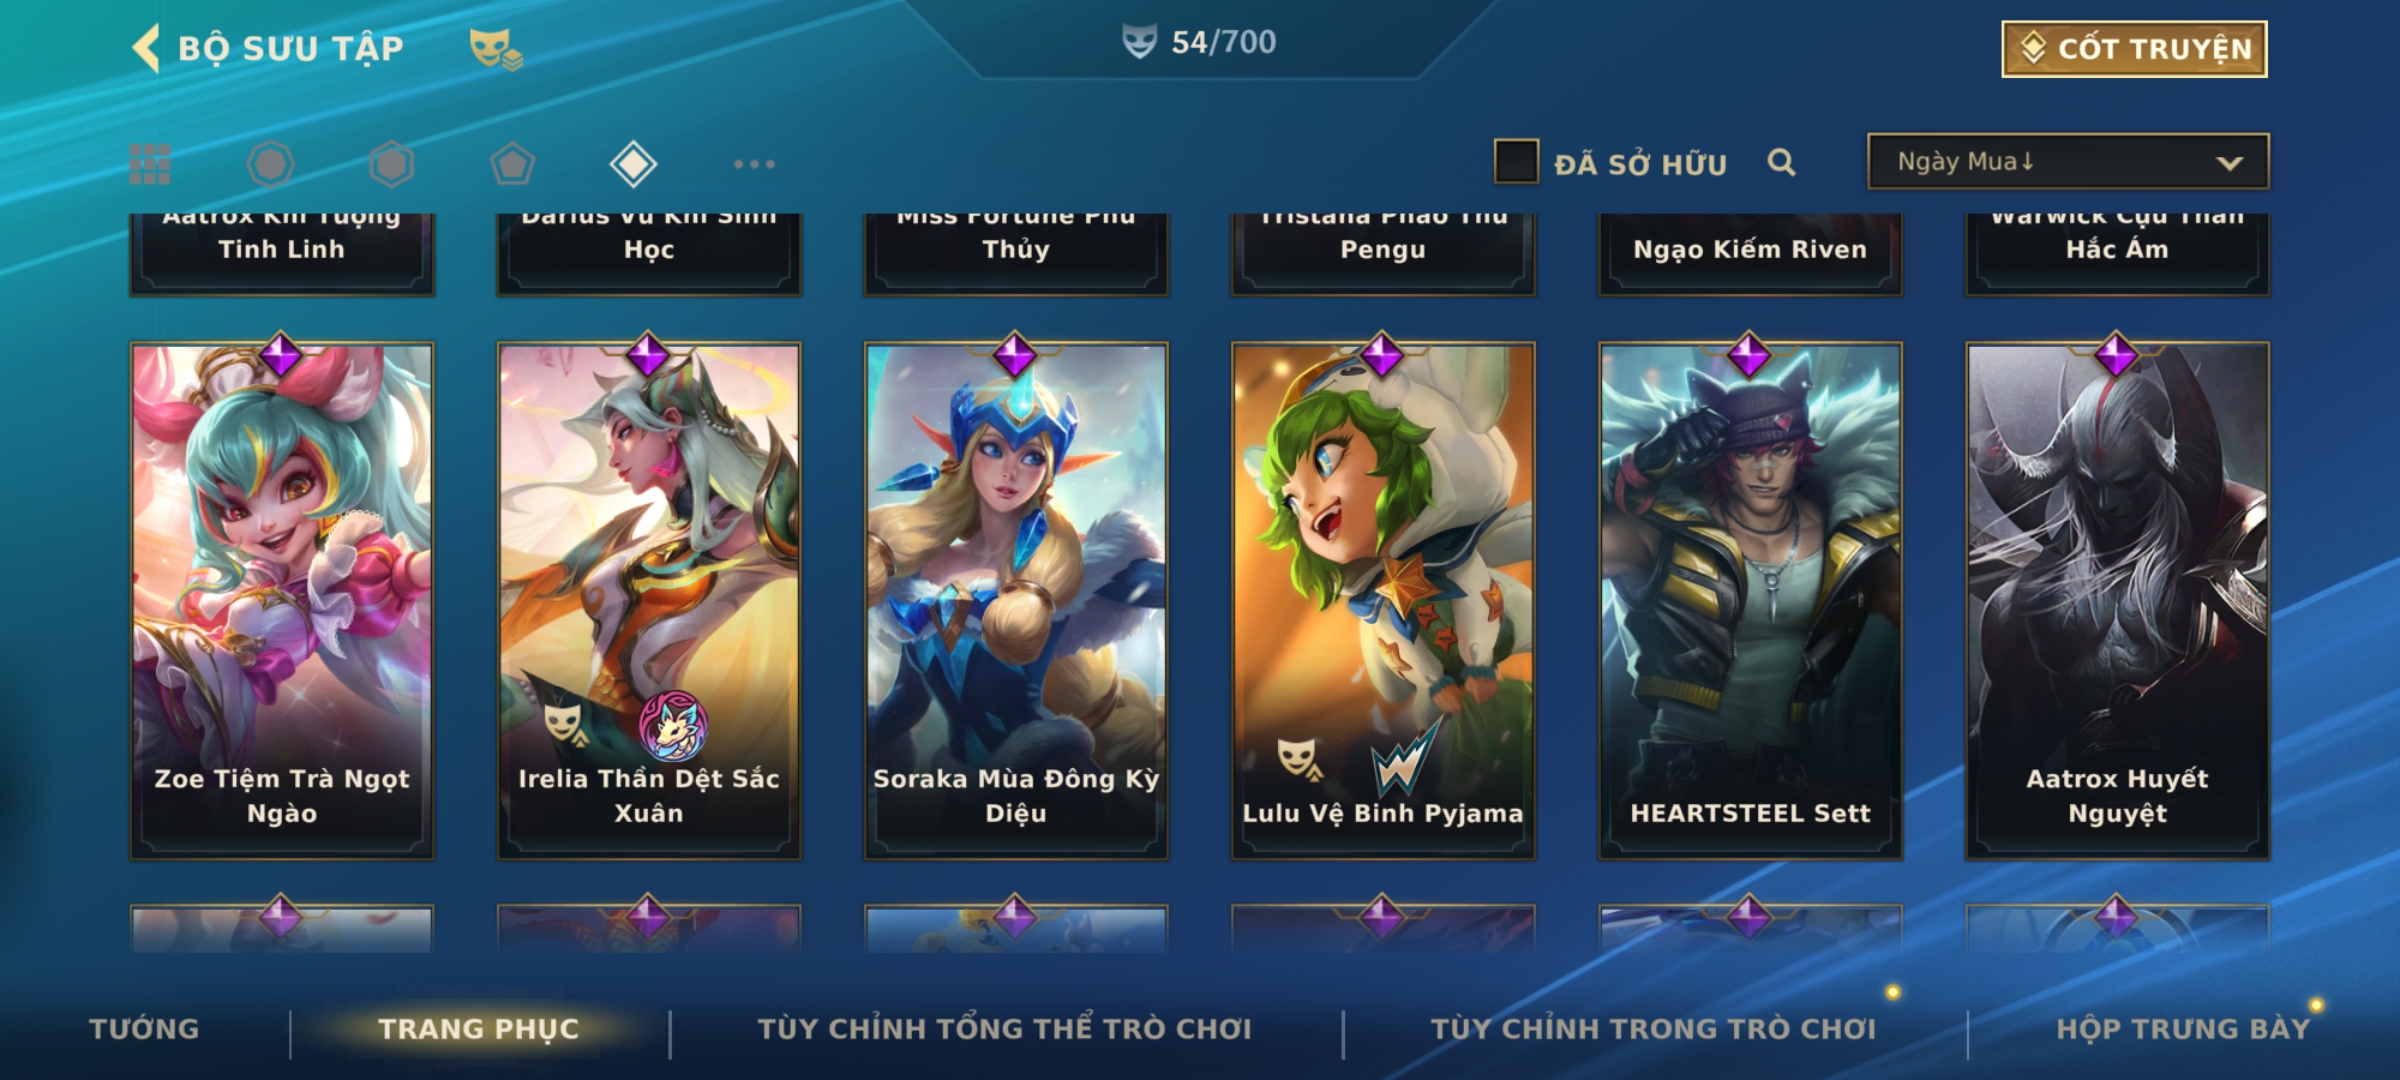Switch to the Tướng tab
The width and height of the screenshot is (2400, 1080).
pos(145,1029)
